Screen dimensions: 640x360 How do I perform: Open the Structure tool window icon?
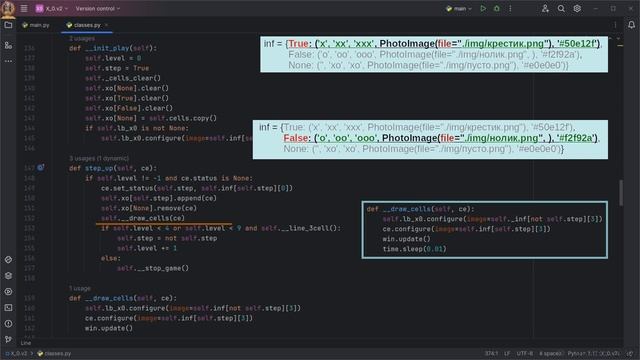[x=8, y=45]
